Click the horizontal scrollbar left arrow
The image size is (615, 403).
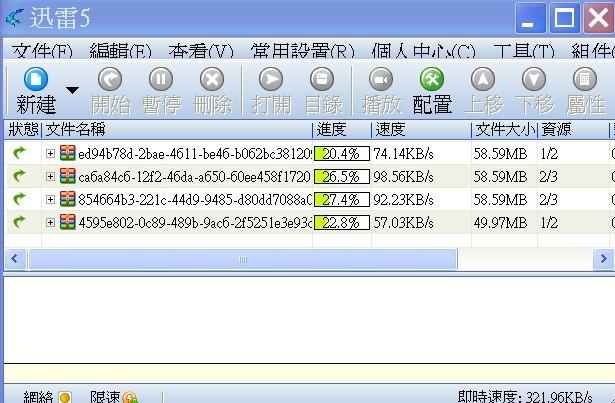click(x=15, y=259)
